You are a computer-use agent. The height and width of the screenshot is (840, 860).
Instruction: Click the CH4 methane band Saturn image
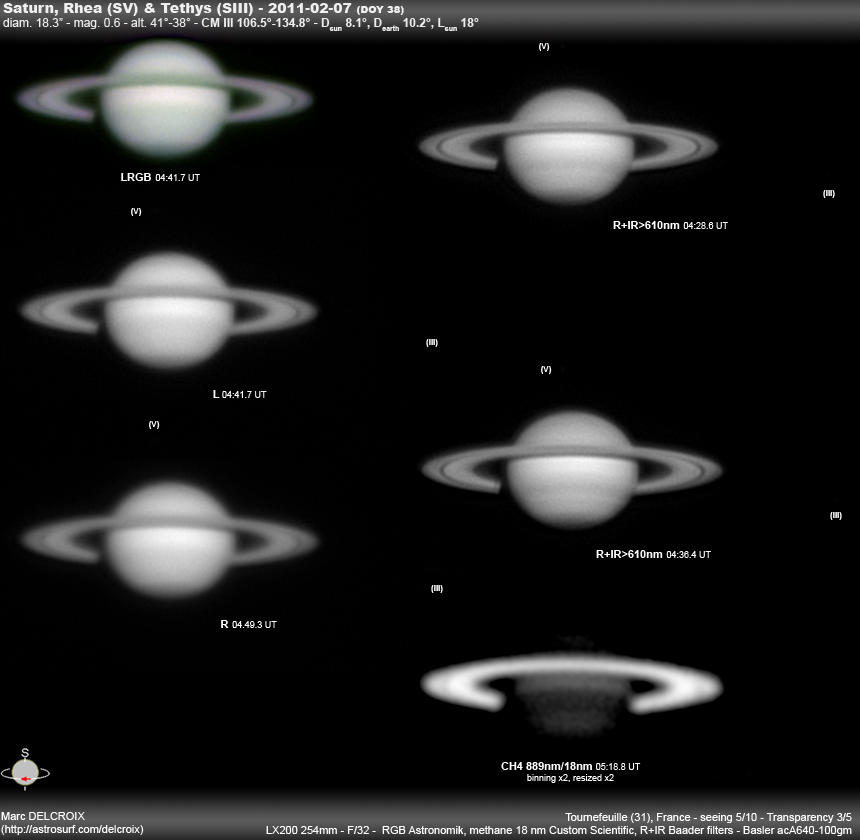572,685
